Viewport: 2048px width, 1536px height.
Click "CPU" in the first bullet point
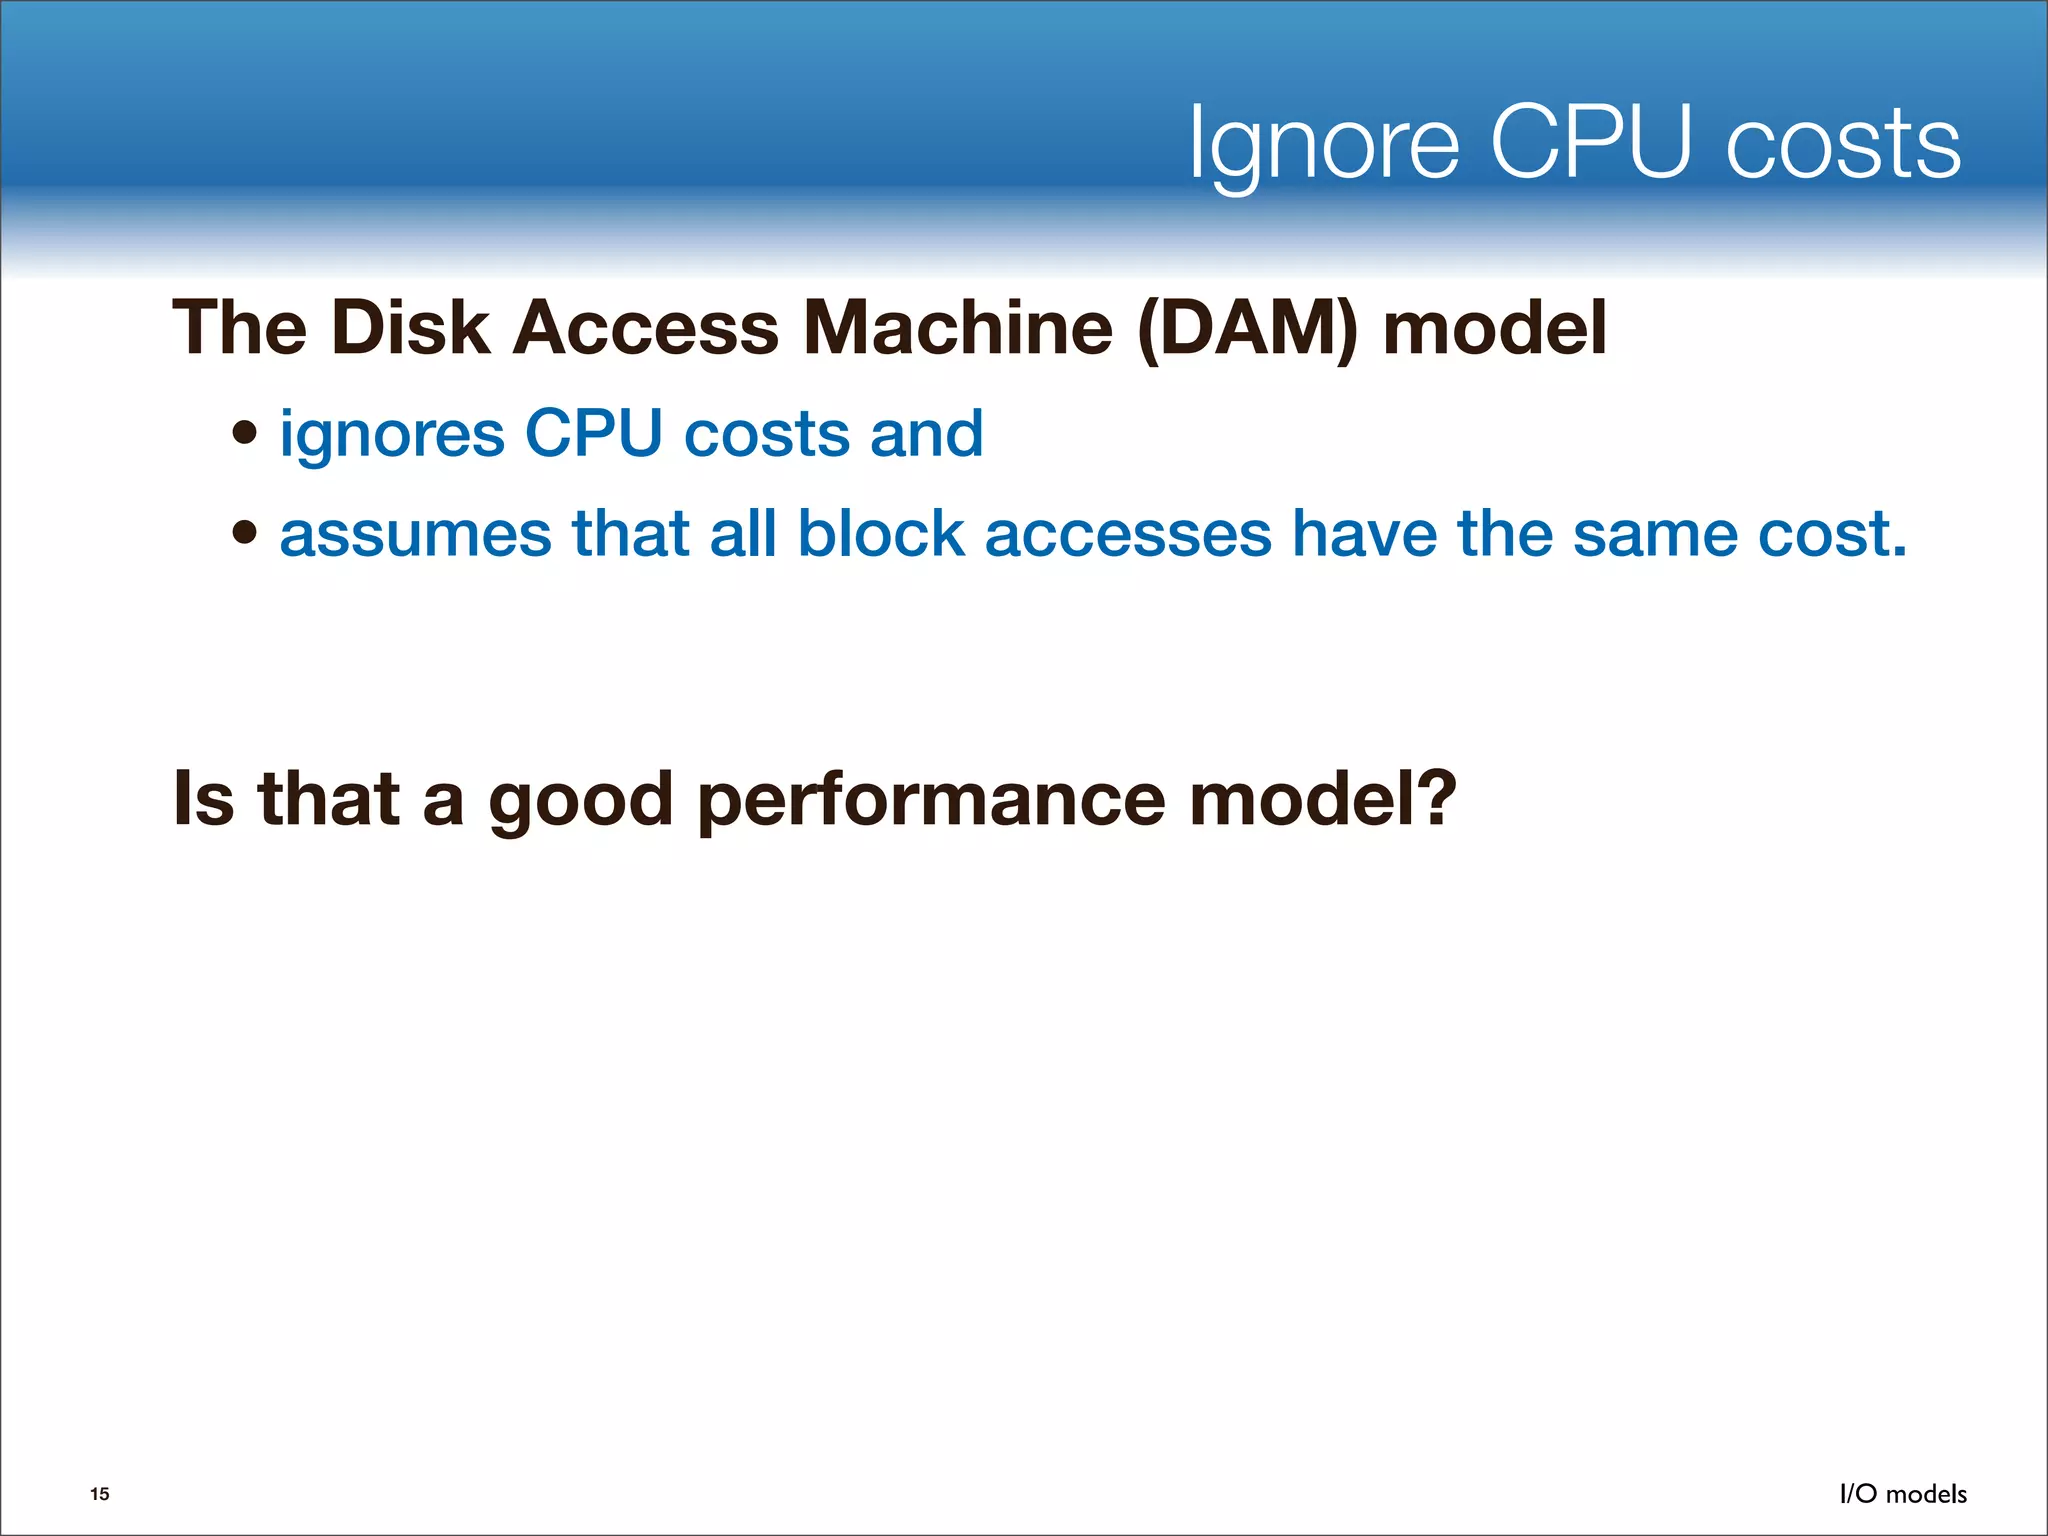click(593, 434)
